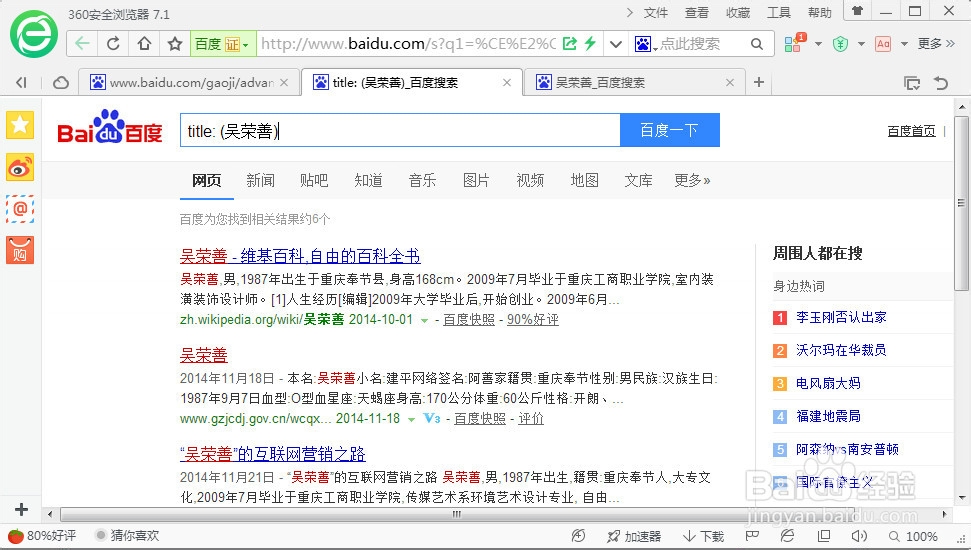971x550 pixels.
Task: Open the 工具 menu
Action: click(778, 12)
